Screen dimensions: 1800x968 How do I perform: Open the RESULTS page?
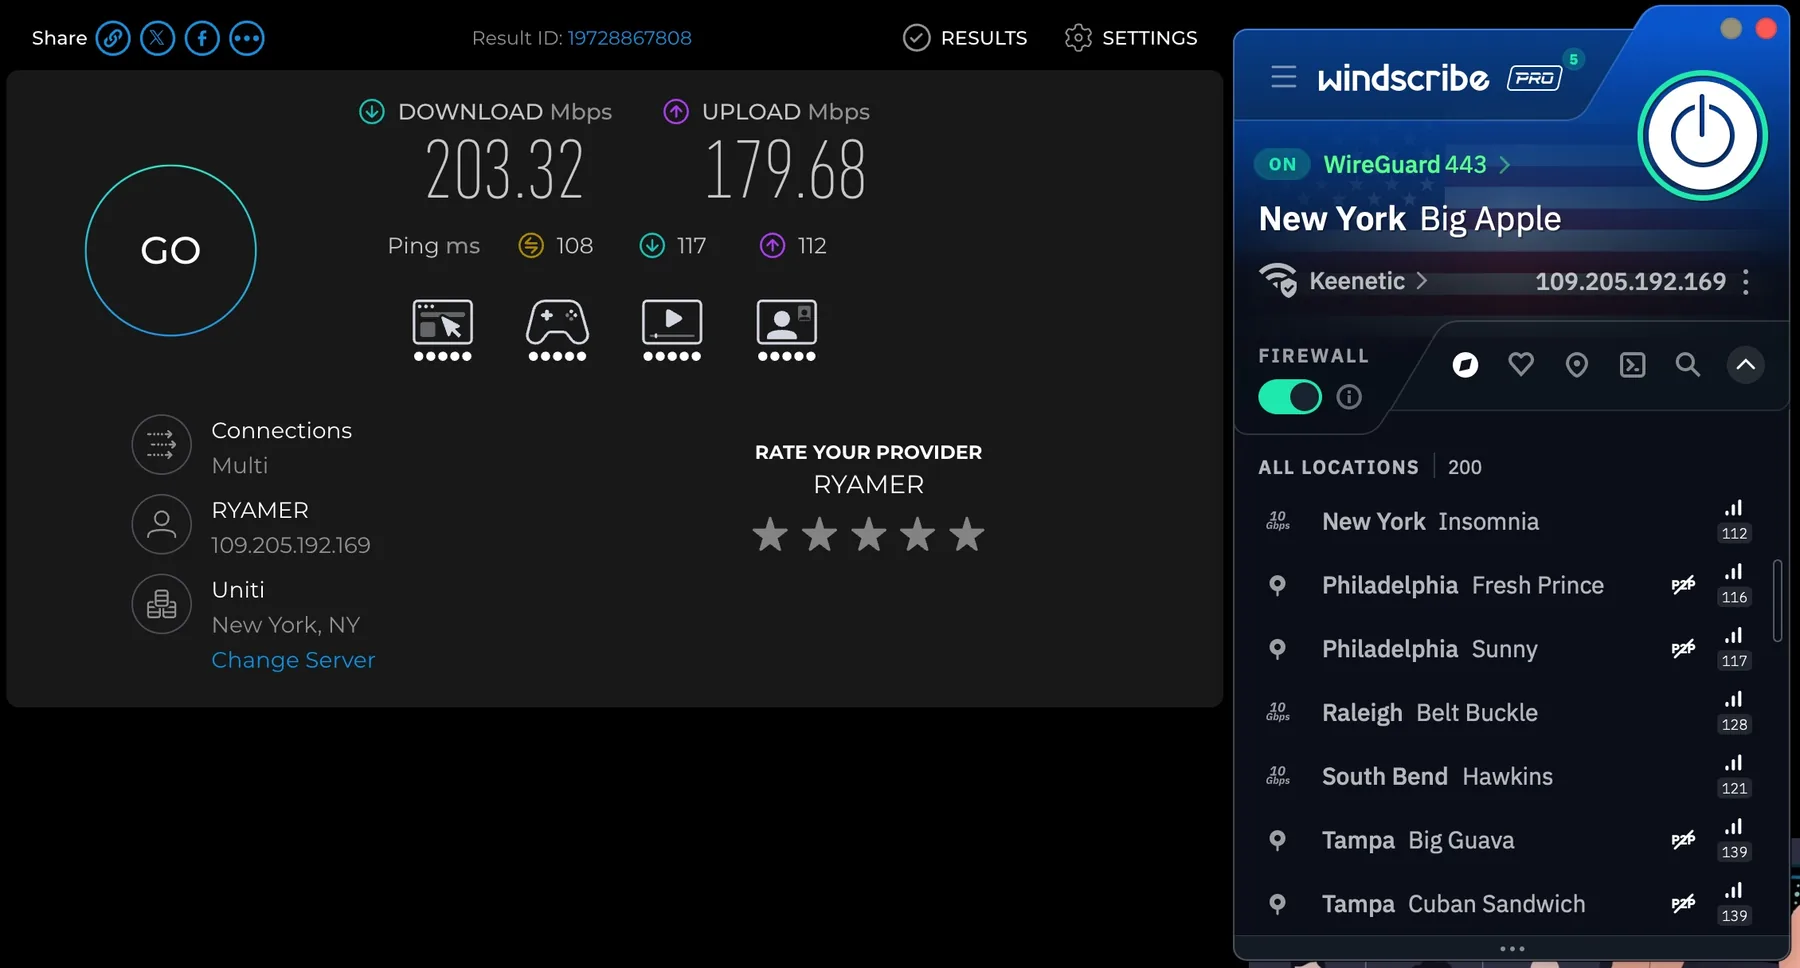coord(965,38)
